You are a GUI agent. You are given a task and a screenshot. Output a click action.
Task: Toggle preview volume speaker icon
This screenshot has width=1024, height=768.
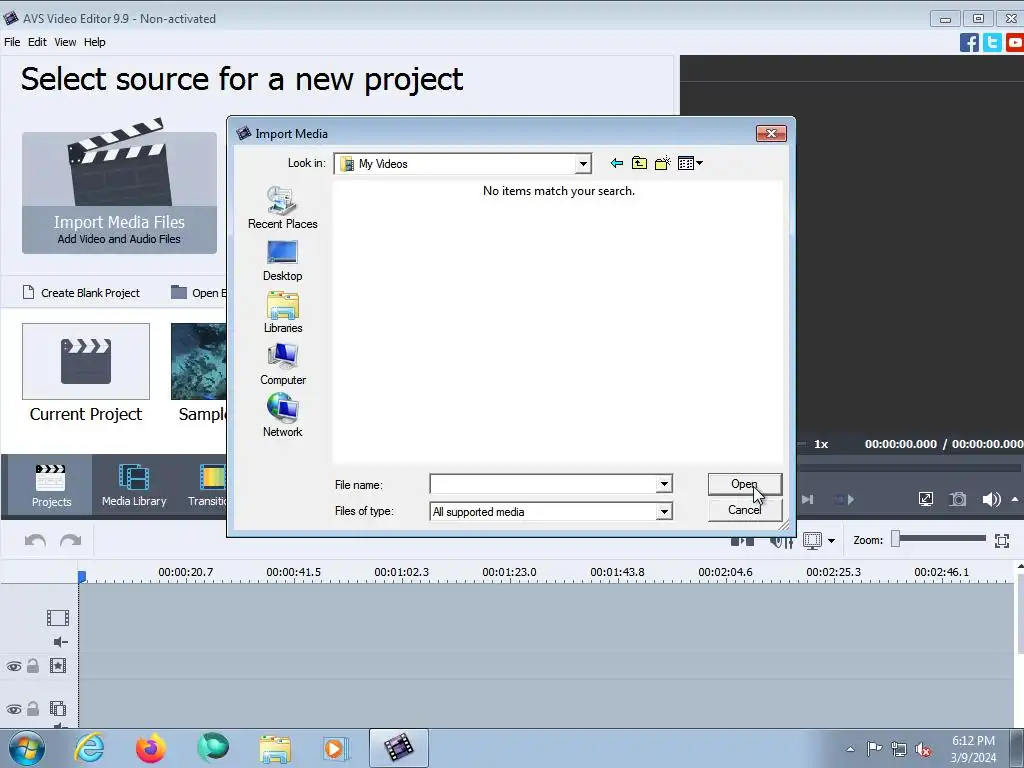[x=991, y=499]
